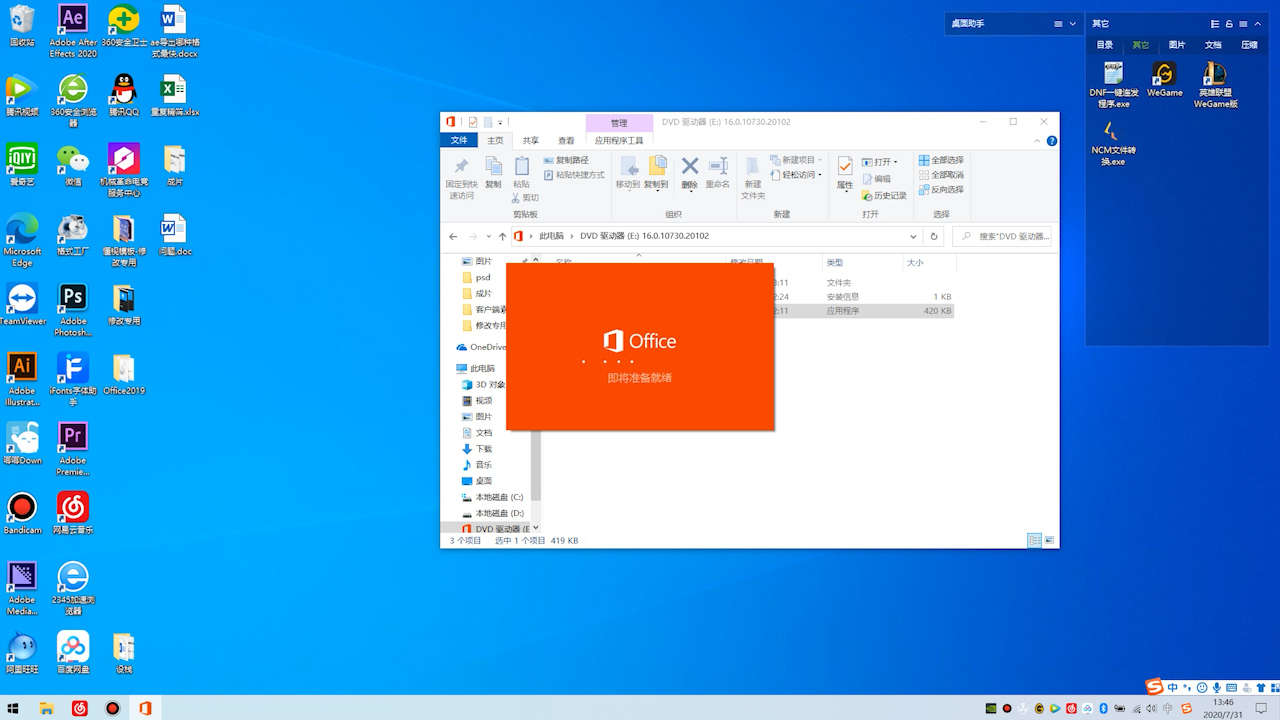1280x720 pixels.
Task: Click 反向选择 in the ribbon
Action: pyautogui.click(x=941, y=190)
